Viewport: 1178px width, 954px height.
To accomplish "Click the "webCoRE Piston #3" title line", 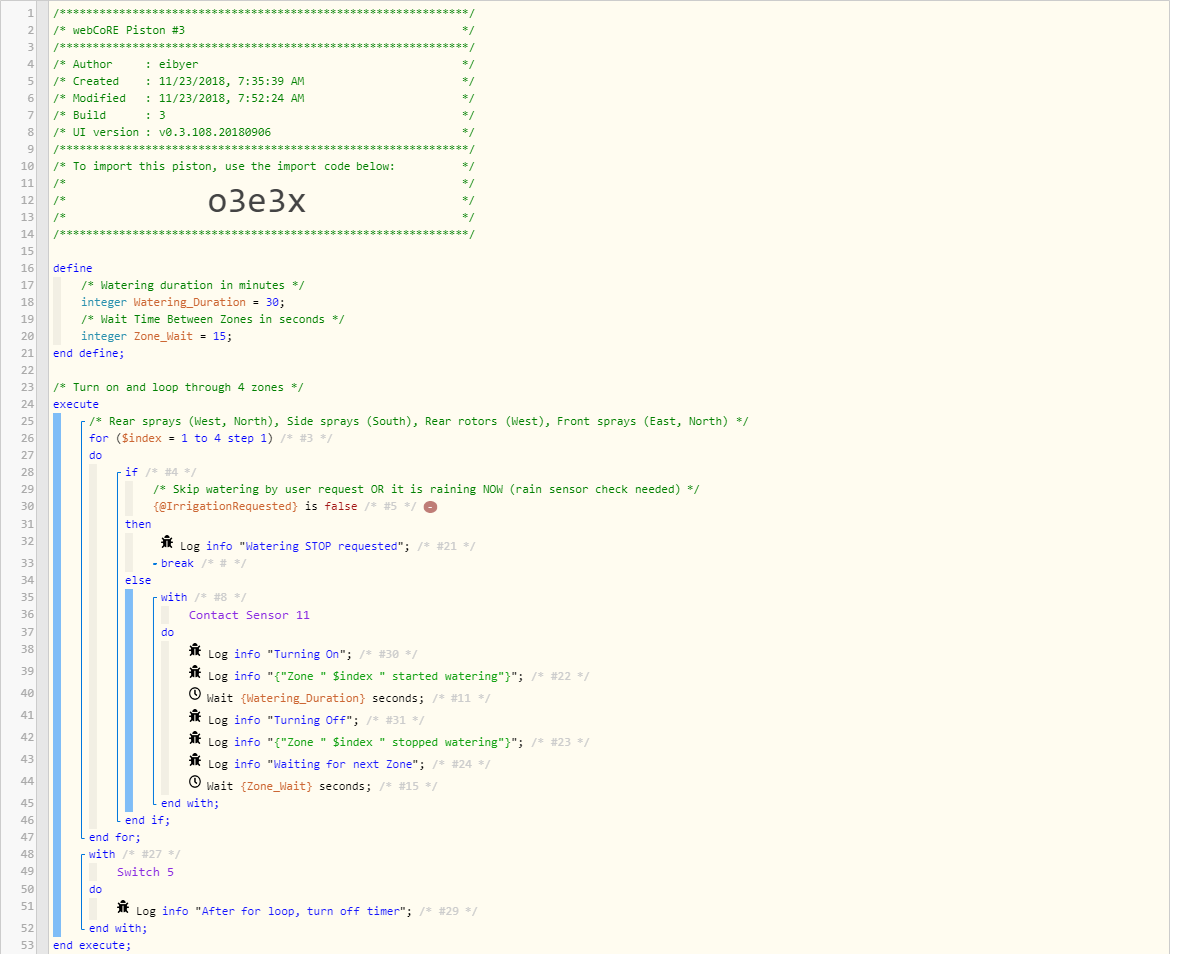I will [x=264, y=30].
